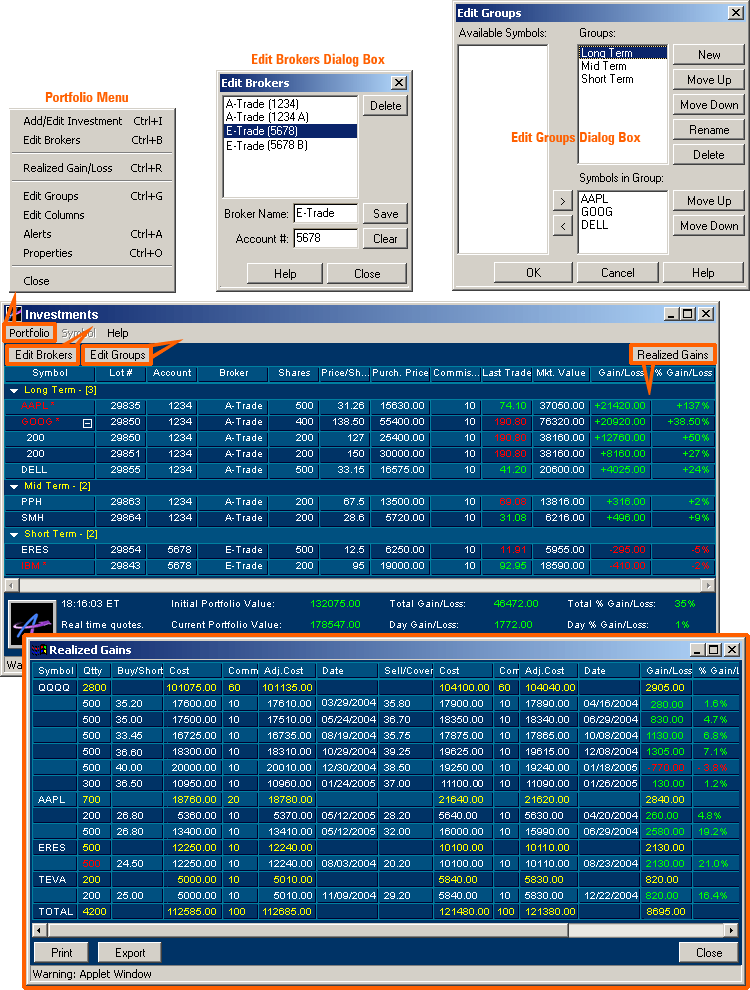Click Delete in Edit Brokers dialog

[385, 106]
